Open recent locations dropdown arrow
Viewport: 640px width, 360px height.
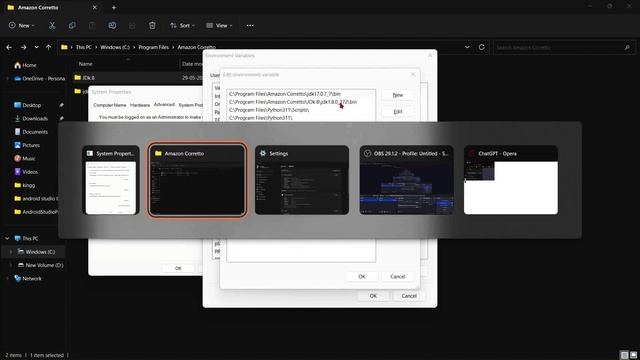coord(36,47)
